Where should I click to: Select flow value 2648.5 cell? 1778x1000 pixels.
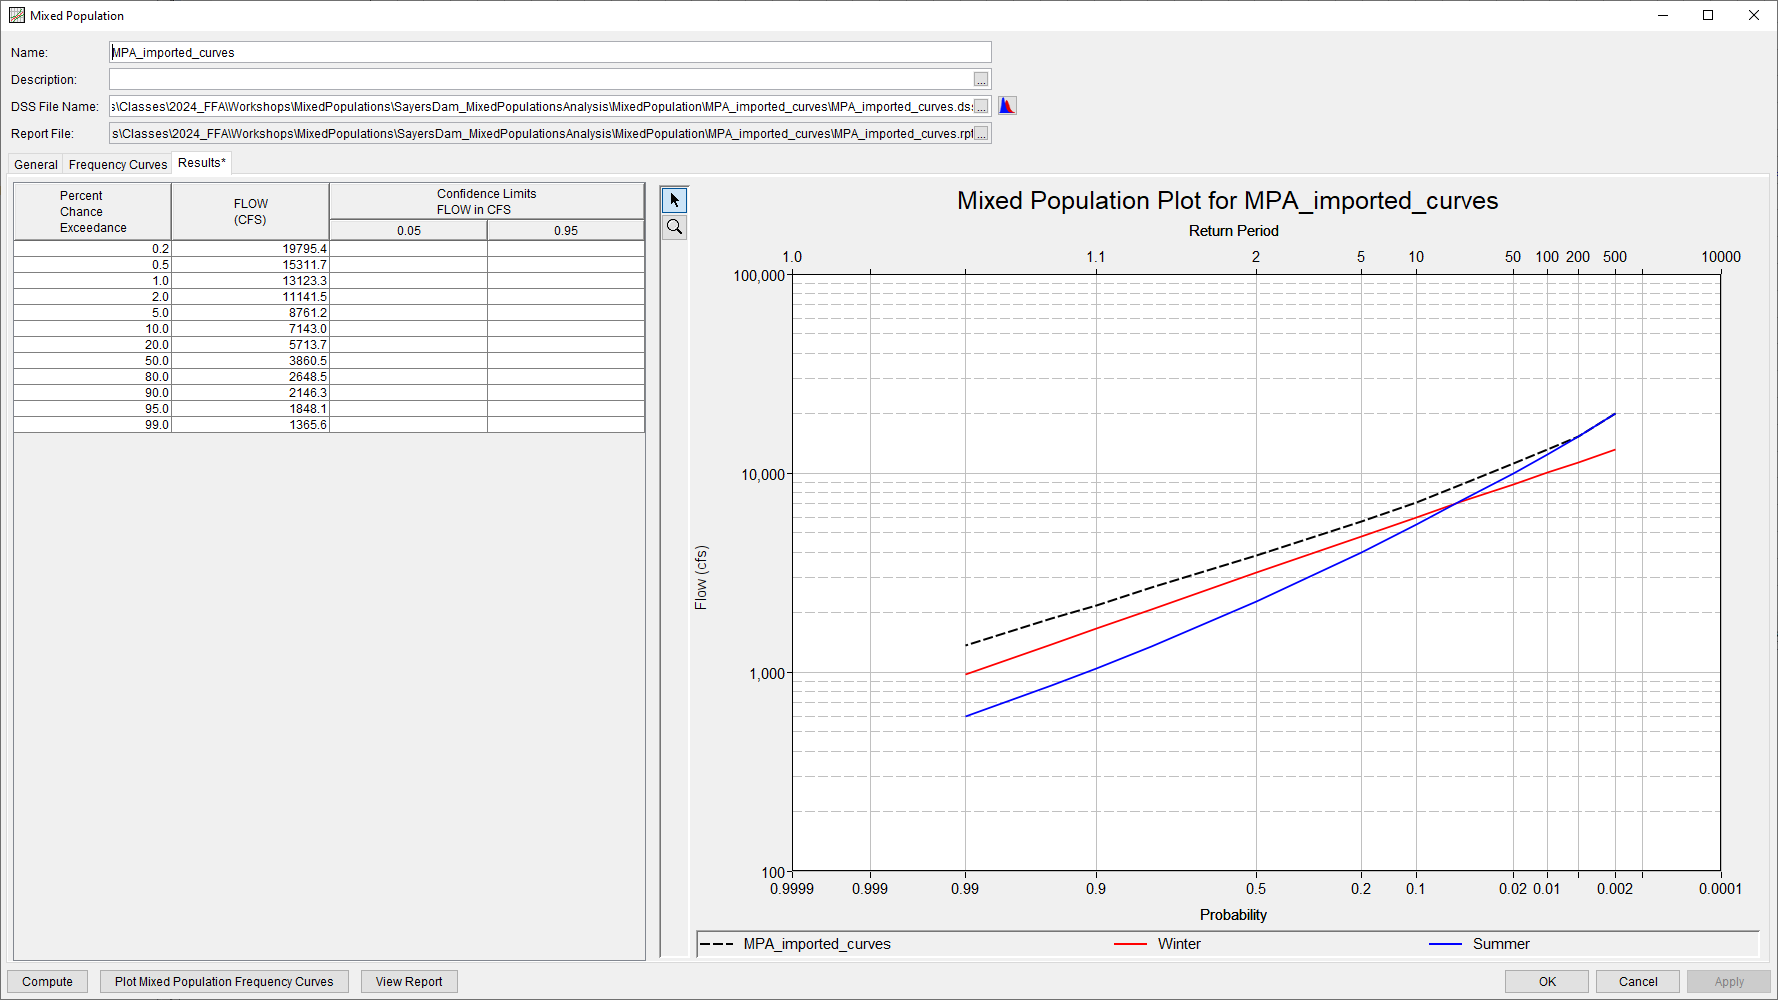[250, 377]
